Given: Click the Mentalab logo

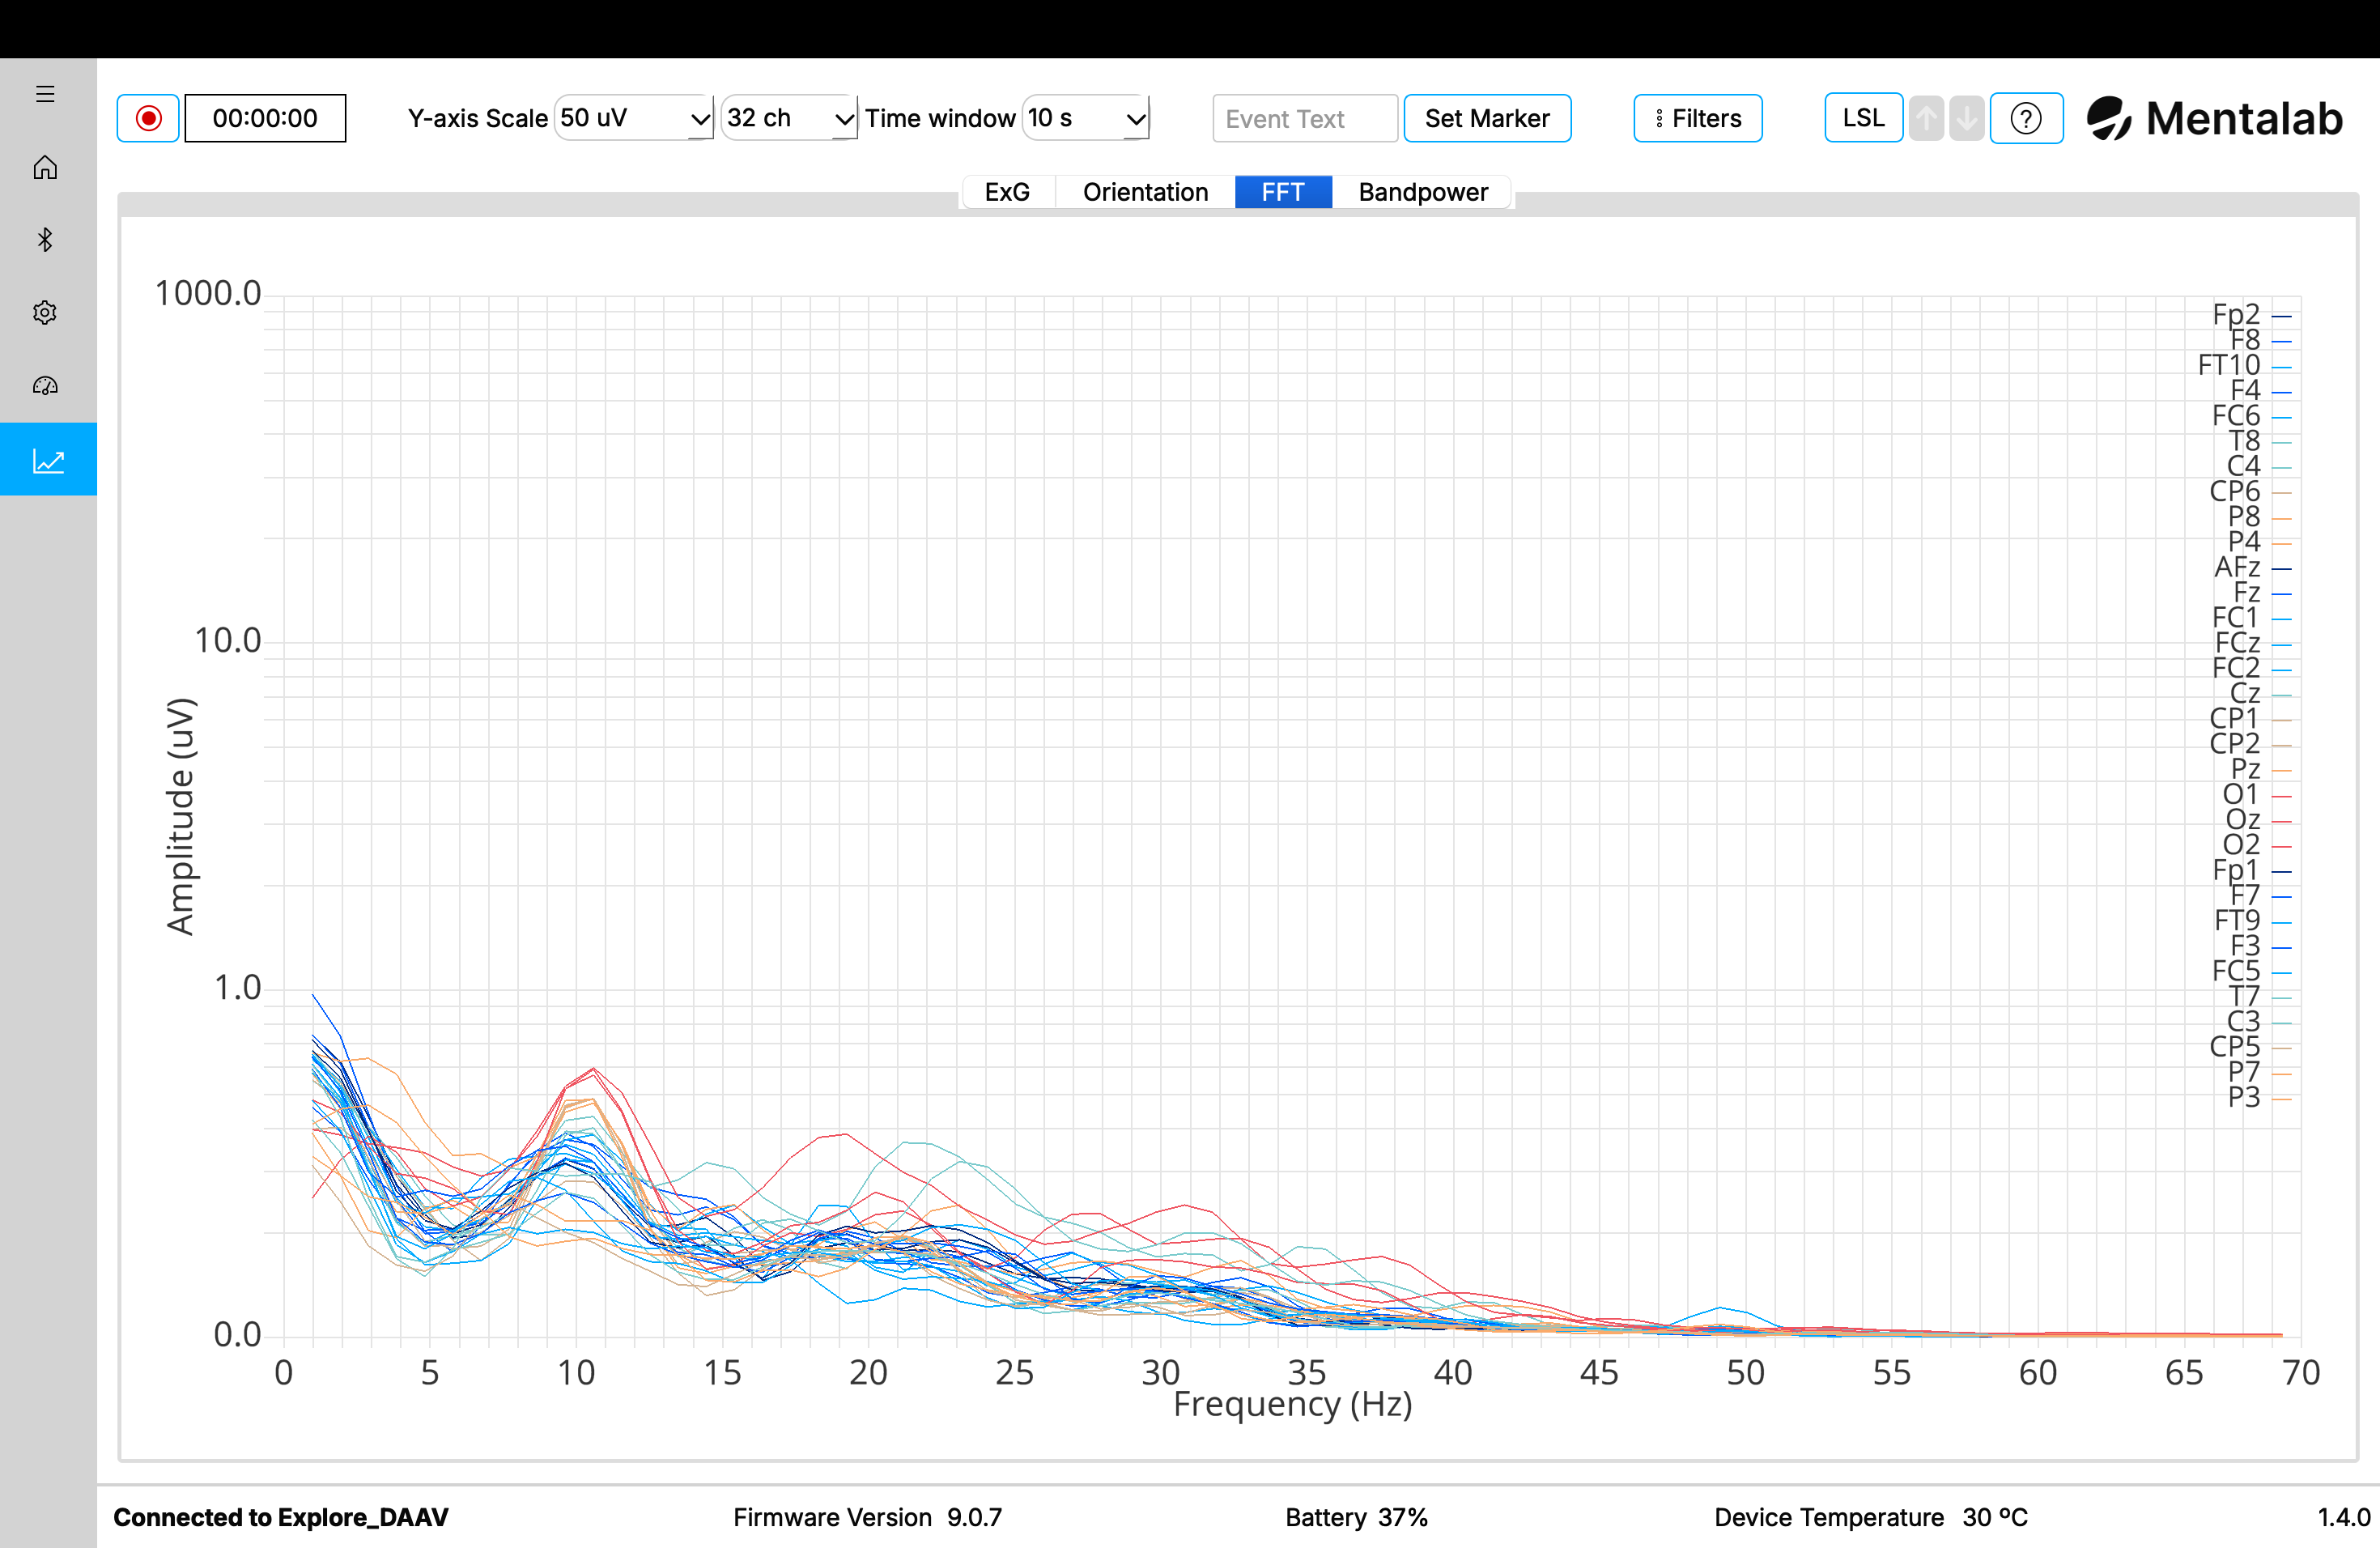Looking at the screenshot, I should tap(2214, 119).
